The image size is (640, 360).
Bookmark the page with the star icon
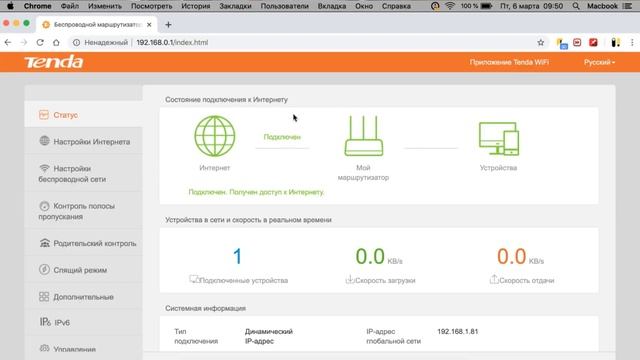pyautogui.click(x=541, y=42)
